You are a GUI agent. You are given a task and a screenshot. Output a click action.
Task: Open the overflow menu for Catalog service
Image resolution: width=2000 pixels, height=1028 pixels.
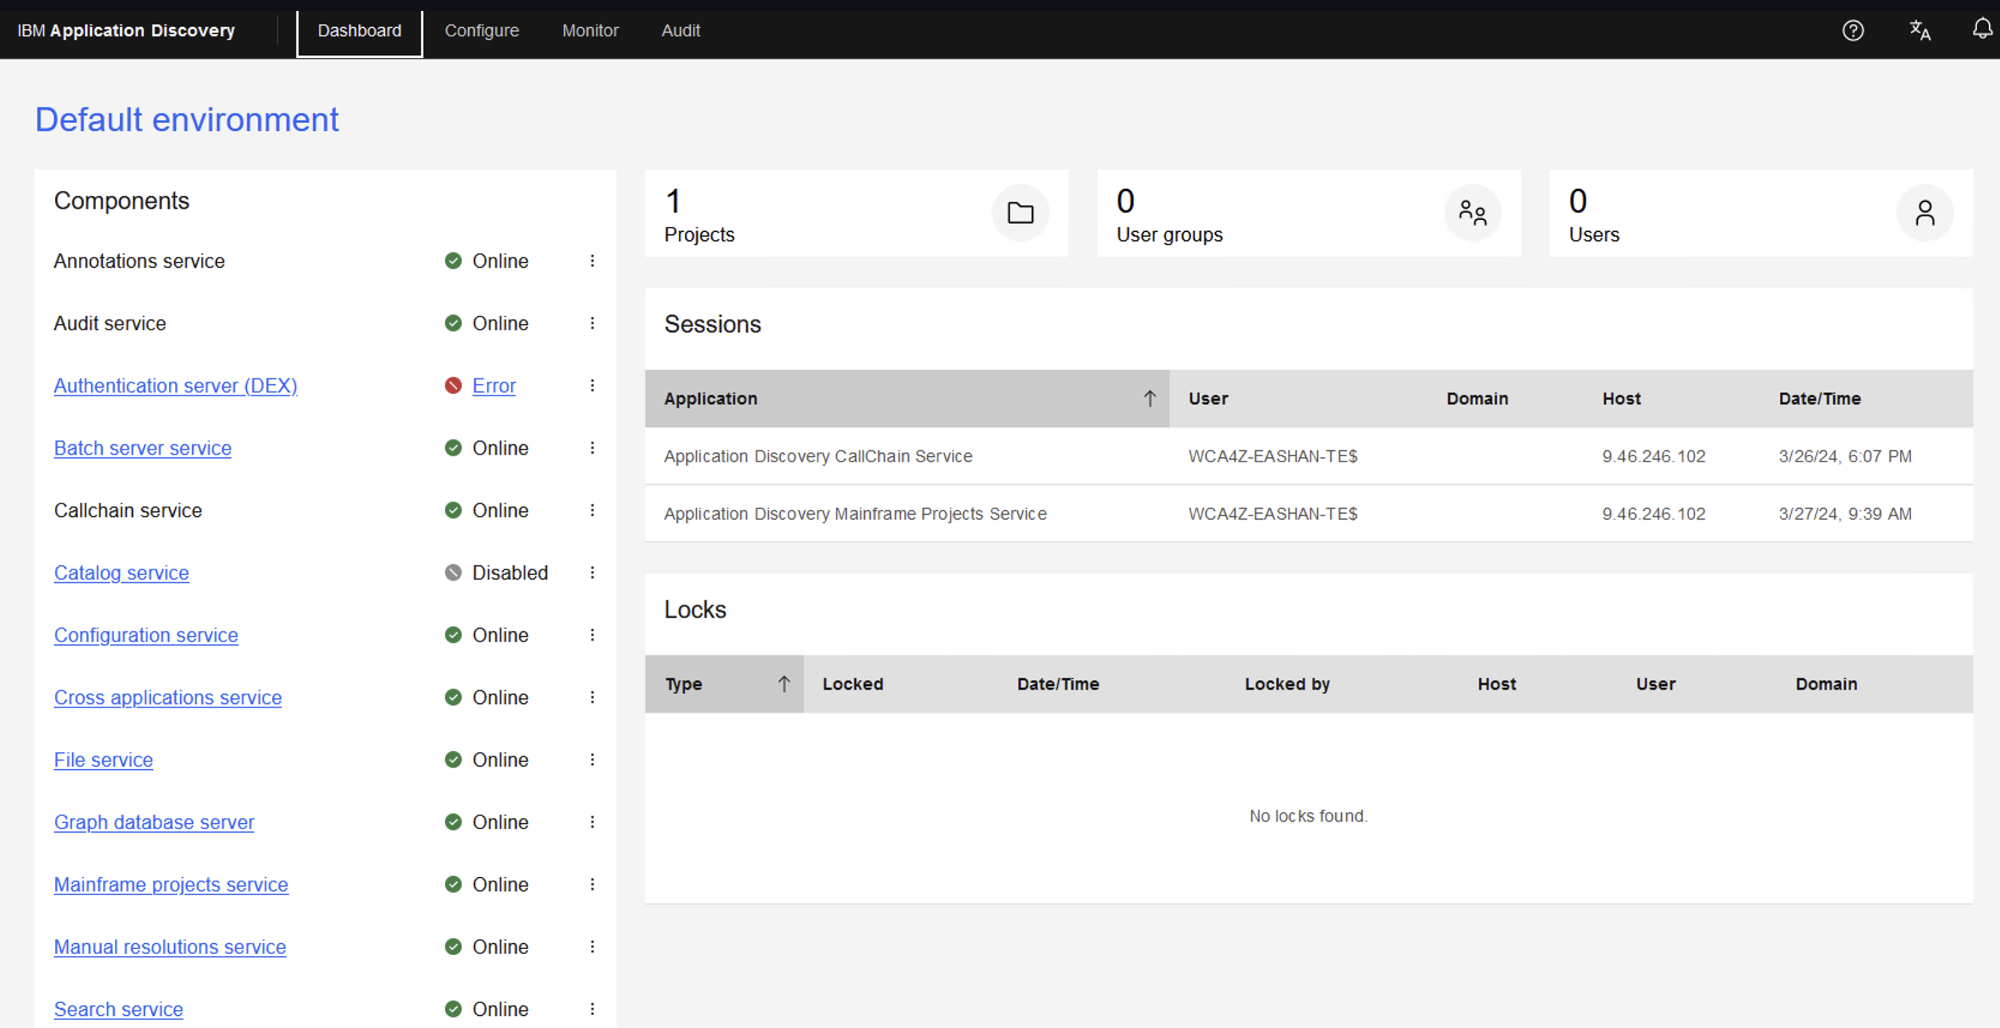592,573
